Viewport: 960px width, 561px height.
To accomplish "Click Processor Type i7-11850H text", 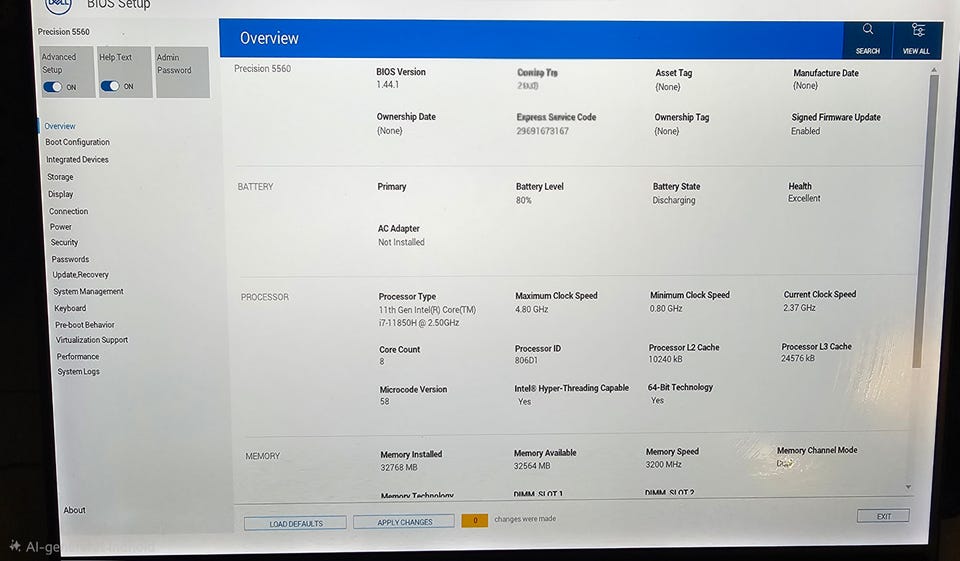I will click(419, 323).
